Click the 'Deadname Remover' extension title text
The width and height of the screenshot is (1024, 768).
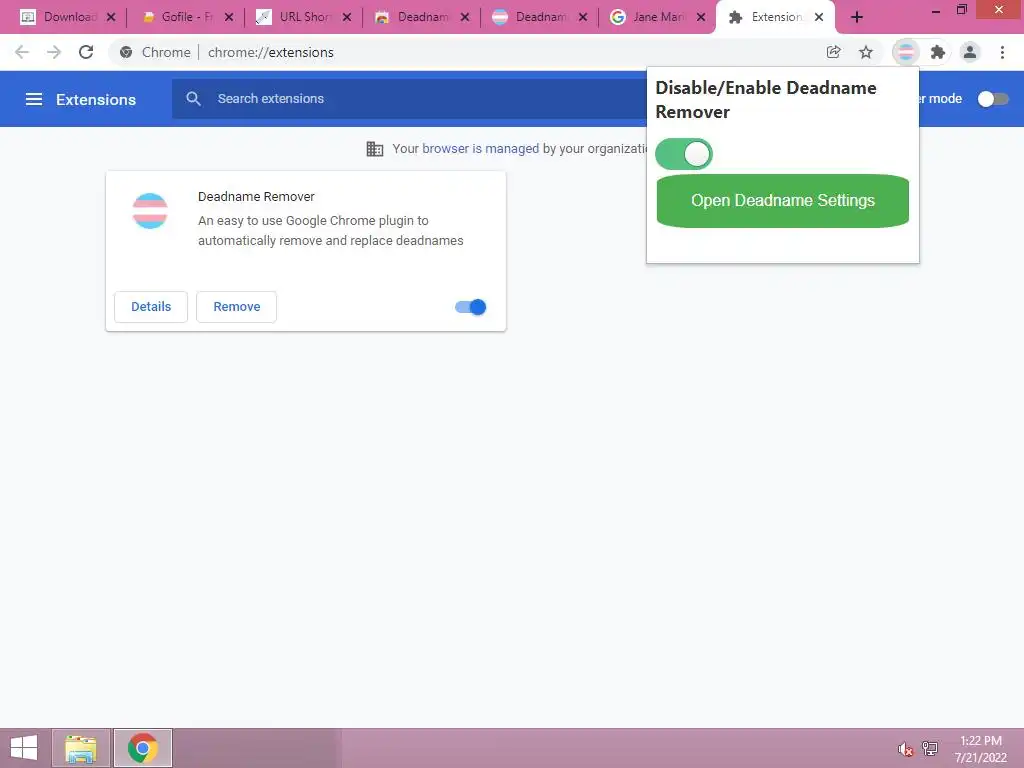tap(256, 197)
